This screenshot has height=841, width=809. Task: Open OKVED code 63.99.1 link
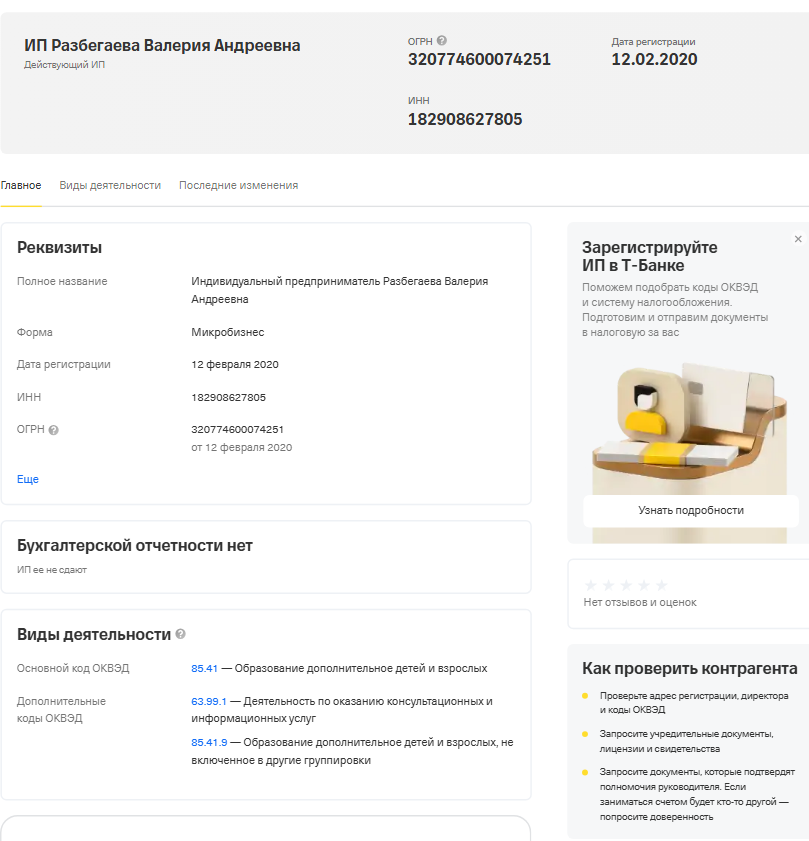pos(209,702)
